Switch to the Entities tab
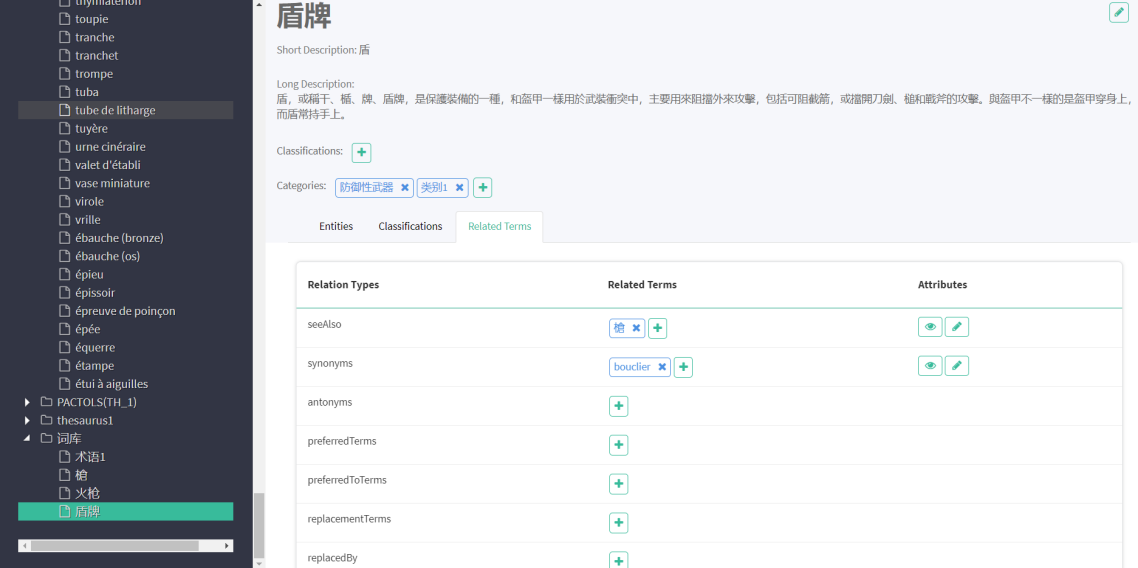 [336, 227]
